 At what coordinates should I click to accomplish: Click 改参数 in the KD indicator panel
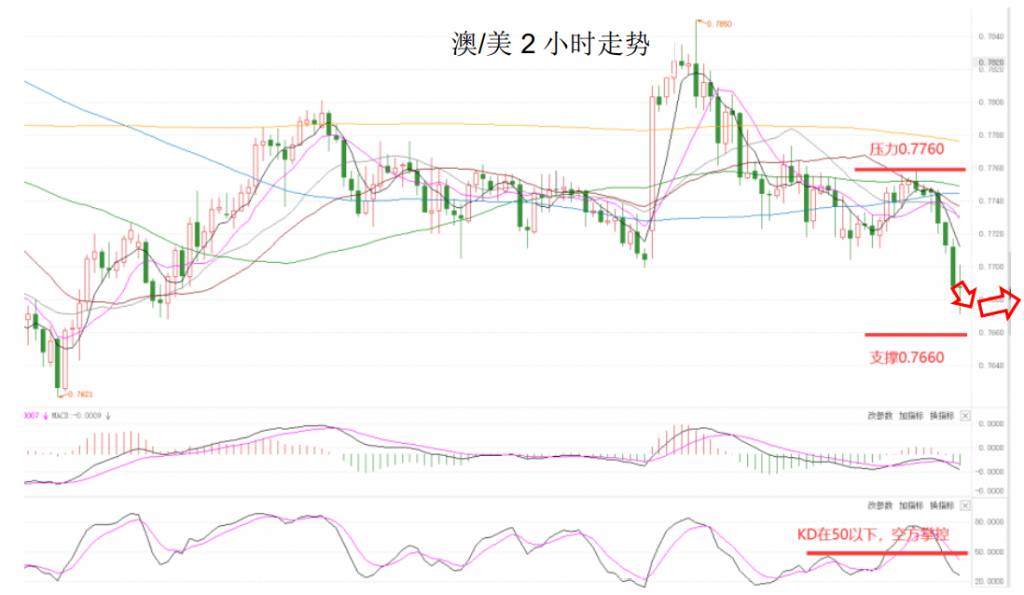[880, 506]
